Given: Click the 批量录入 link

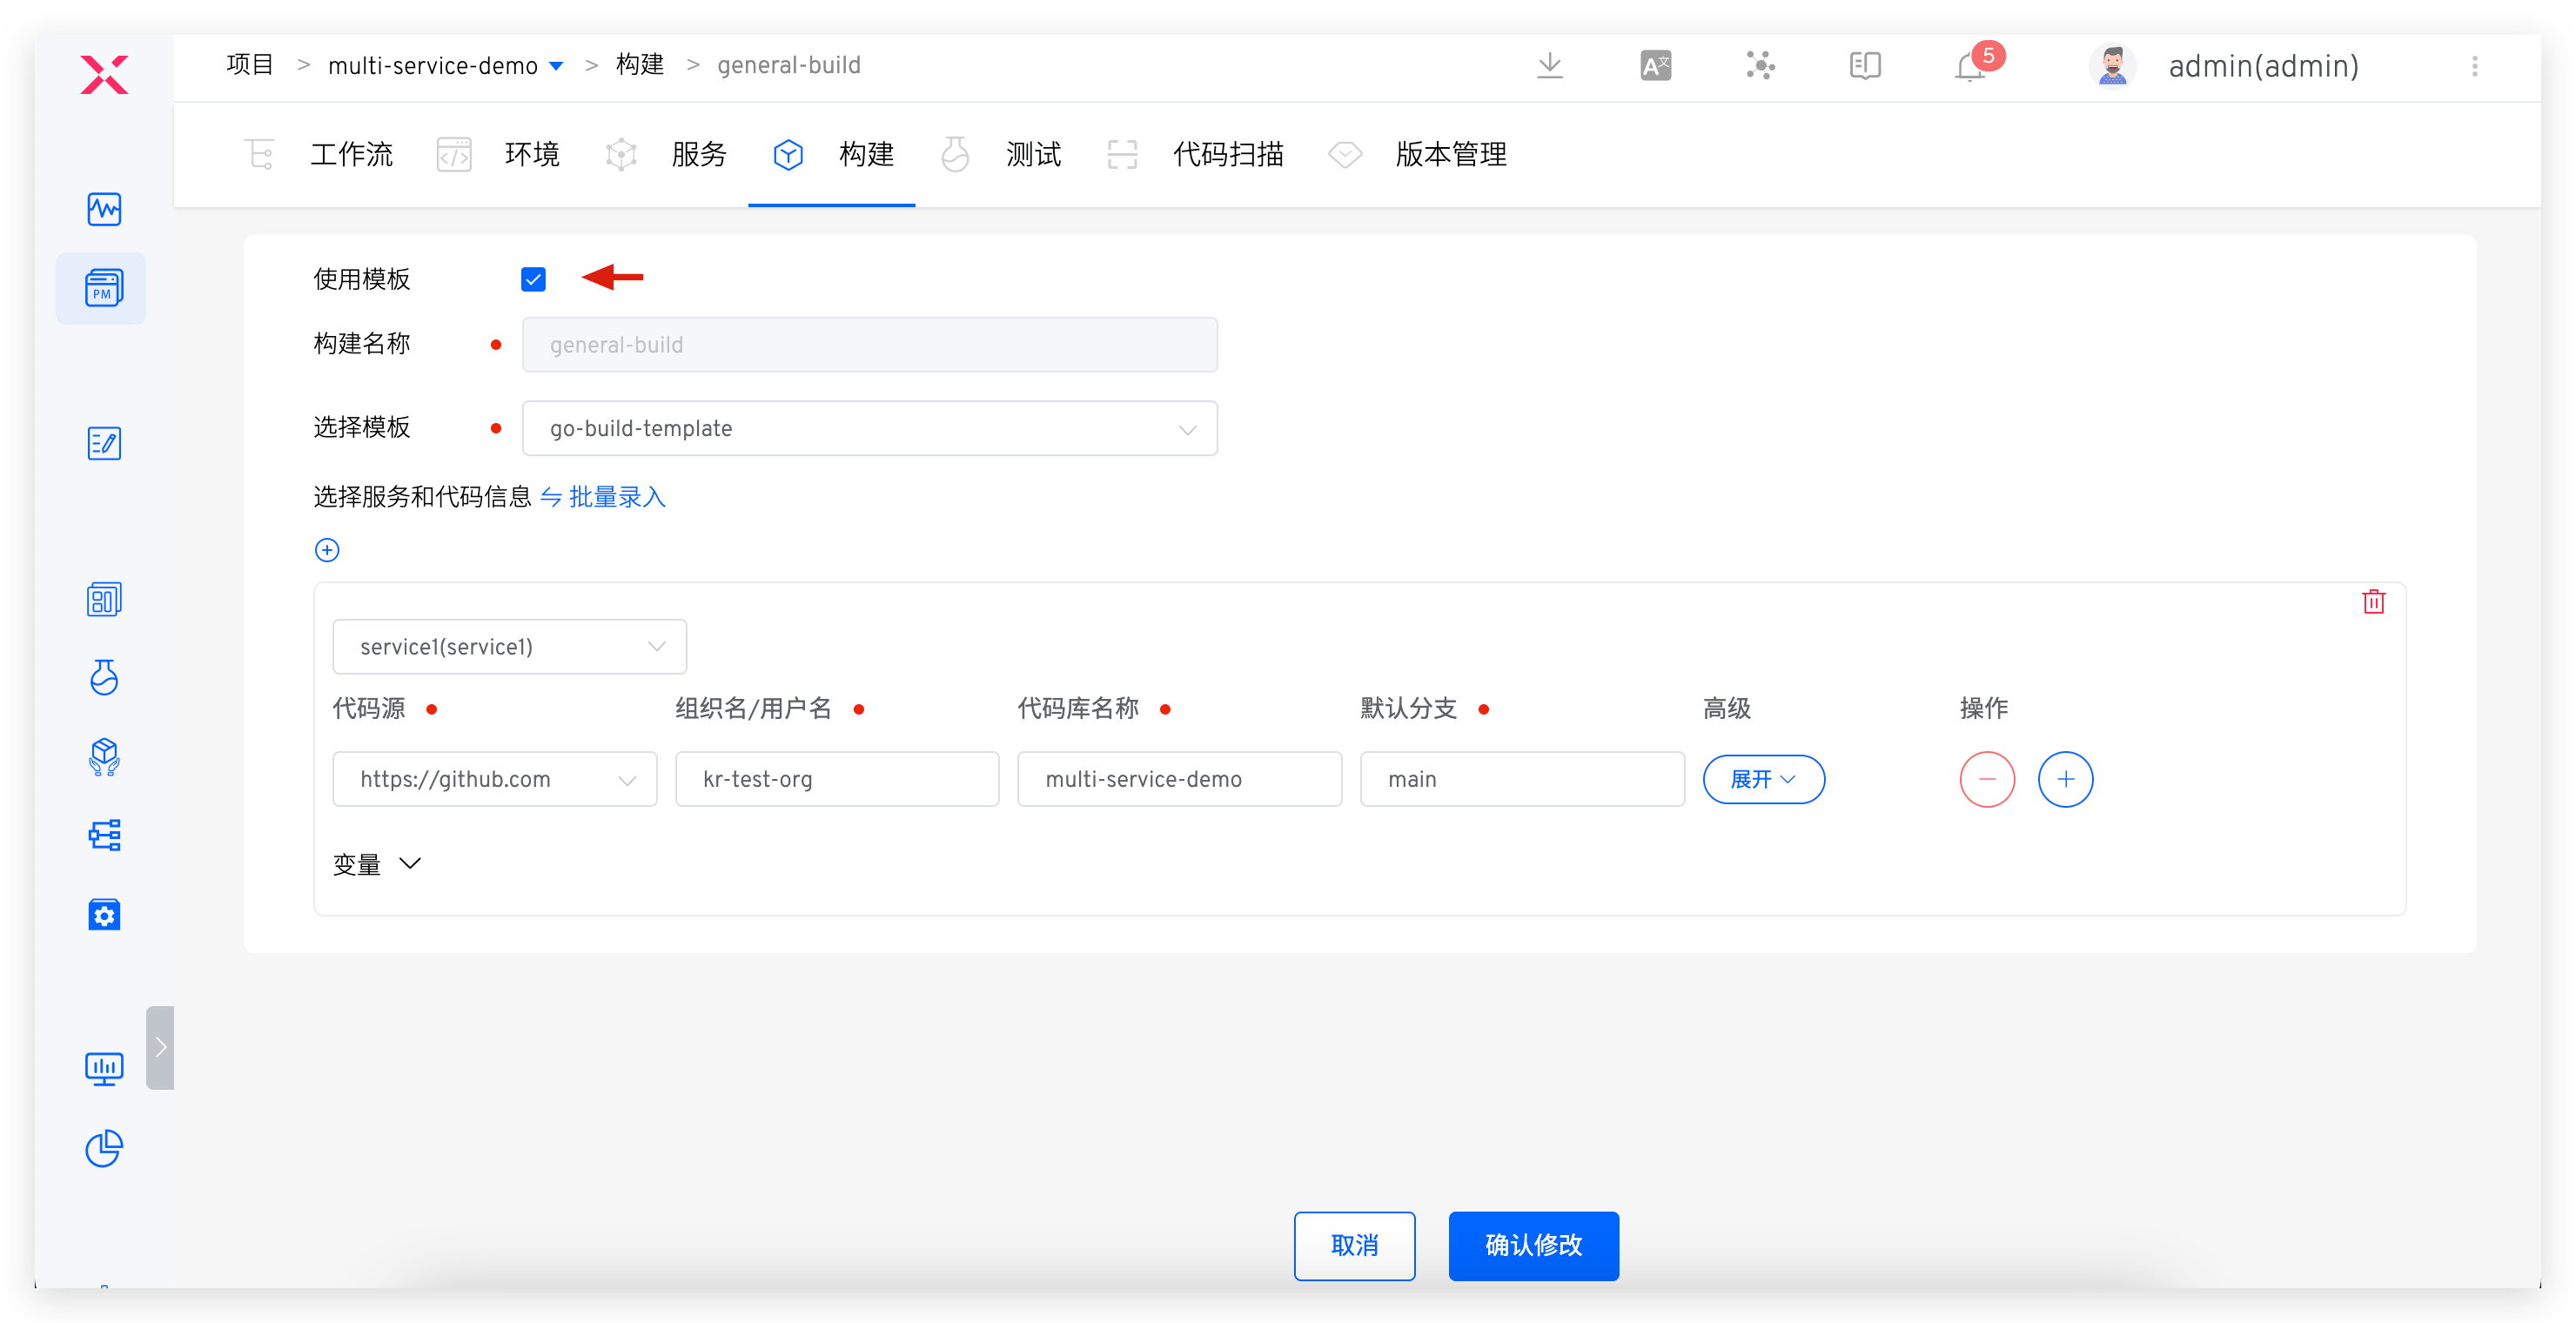Looking at the screenshot, I should tap(615, 497).
